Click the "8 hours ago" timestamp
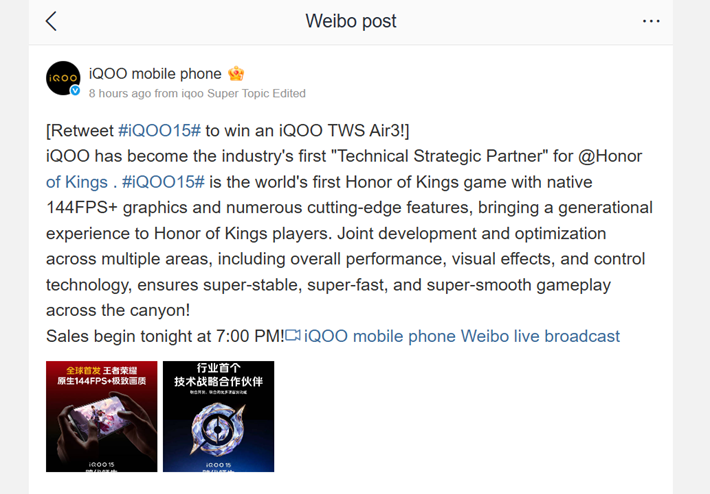The height and width of the screenshot is (494, 710). [x=119, y=93]
